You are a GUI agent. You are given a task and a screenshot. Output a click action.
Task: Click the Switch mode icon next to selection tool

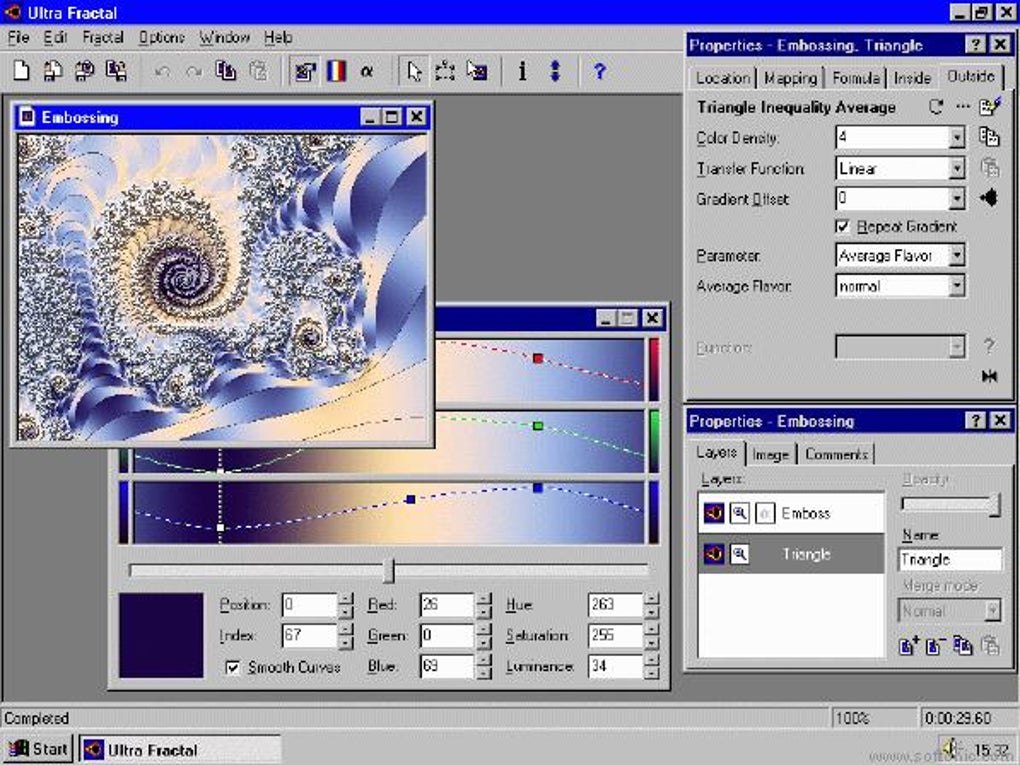click(x=477, y=71)
